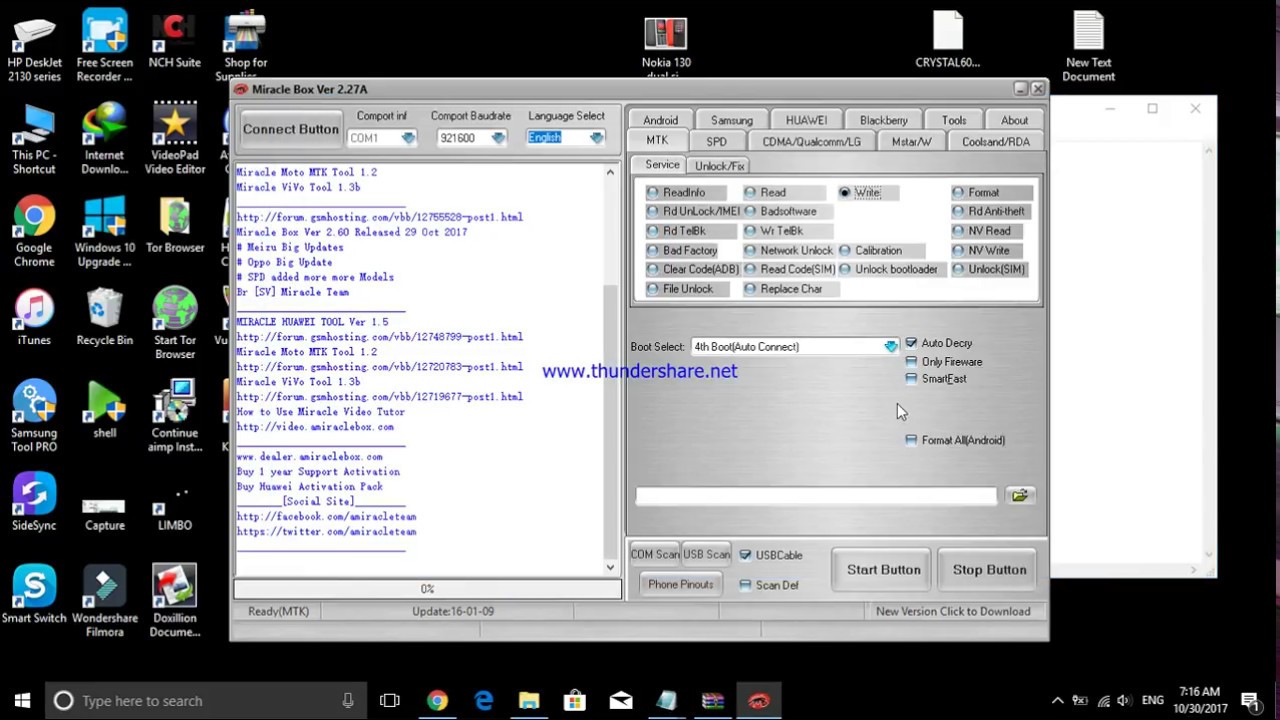Click the Start Button
The image size is (1280, 720).
click(884, 570)
